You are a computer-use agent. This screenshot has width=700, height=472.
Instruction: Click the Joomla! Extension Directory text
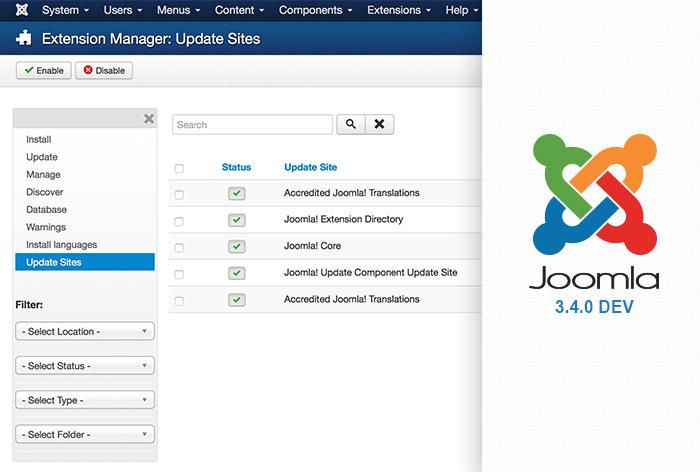(x=343, y=219)
